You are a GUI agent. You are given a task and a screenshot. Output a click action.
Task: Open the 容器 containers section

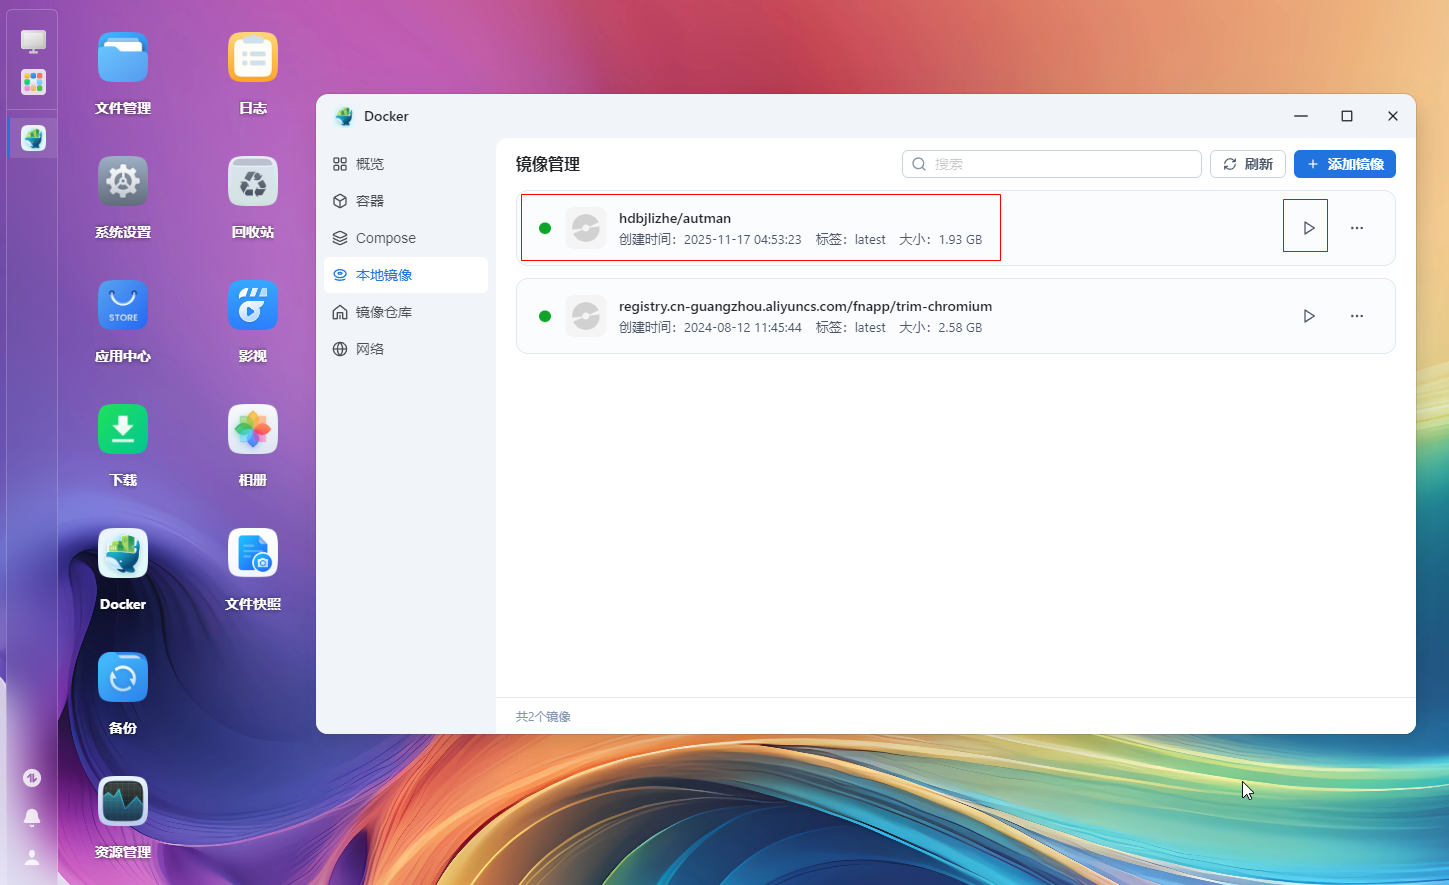370,201
